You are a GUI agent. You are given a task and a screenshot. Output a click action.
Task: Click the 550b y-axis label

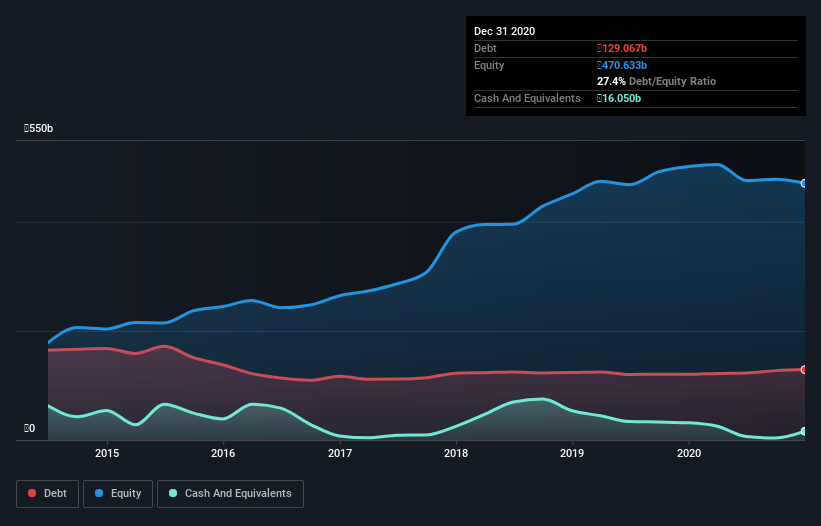click(38, 128)
